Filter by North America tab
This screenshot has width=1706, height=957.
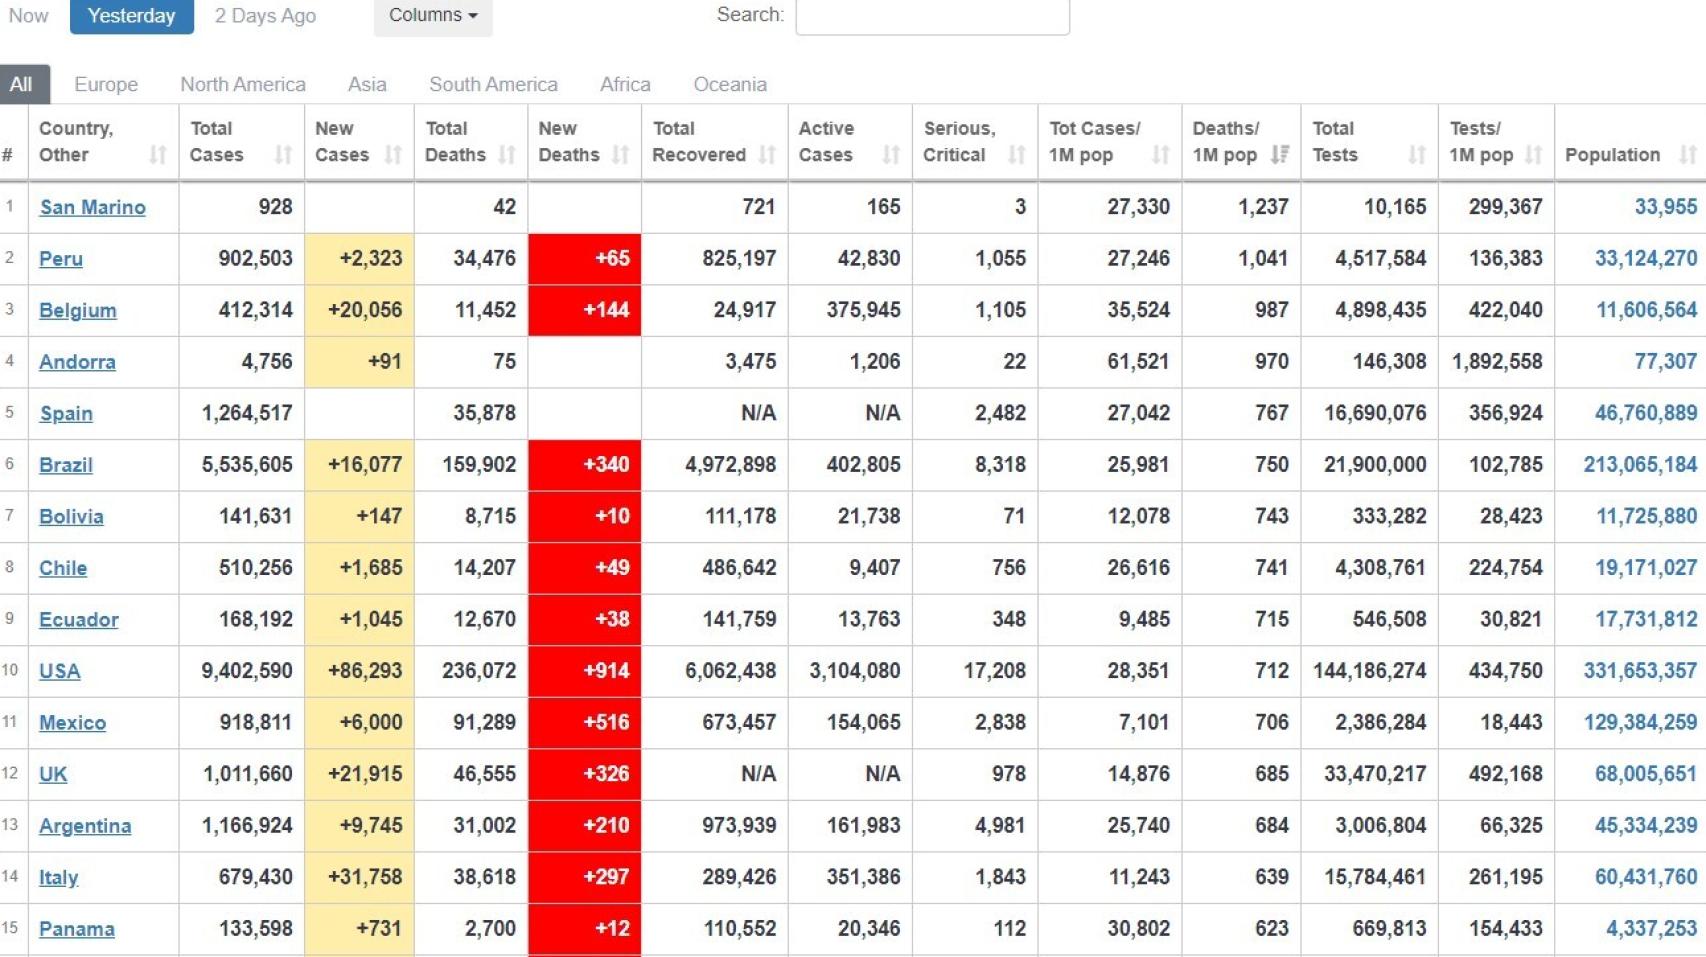click(243, 85)
